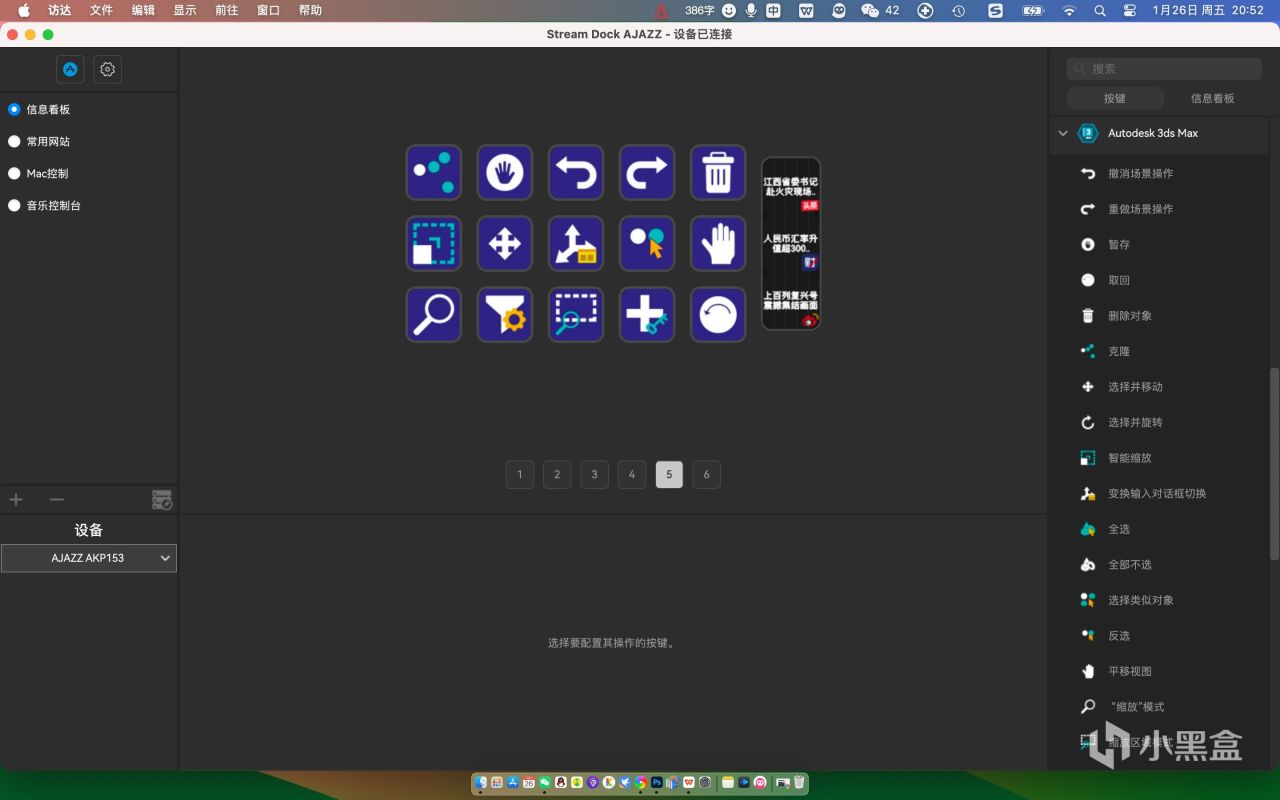Image resolution: width=1280 pixels, height=800 pixels.
Task: Select the open hand pan key in the grid
Action: pos(718,244)
